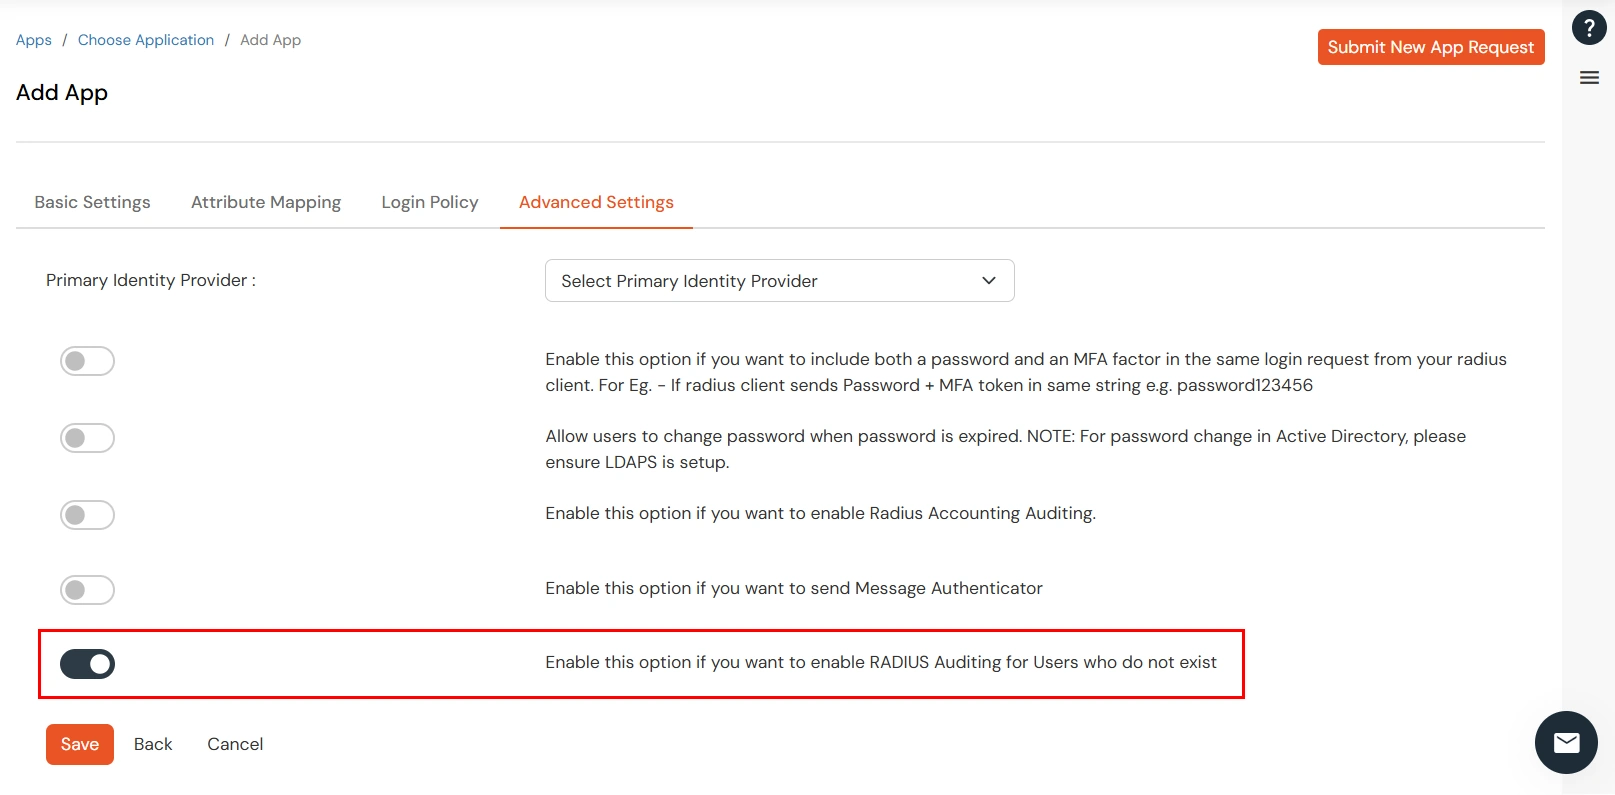The width and height of the screenshot is (1615, 795).
Task: Switch to the Advanced Settings tab
Action: tap(595, 201)
